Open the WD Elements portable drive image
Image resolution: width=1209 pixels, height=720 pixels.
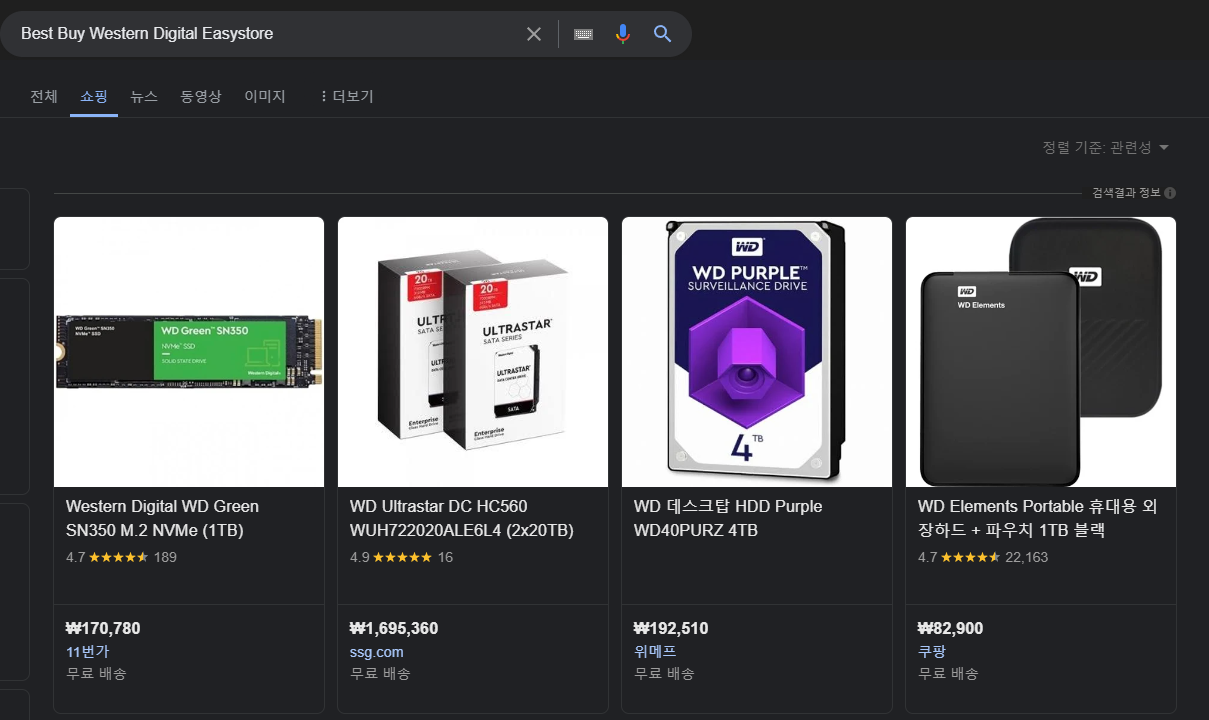coord(1041,352)
